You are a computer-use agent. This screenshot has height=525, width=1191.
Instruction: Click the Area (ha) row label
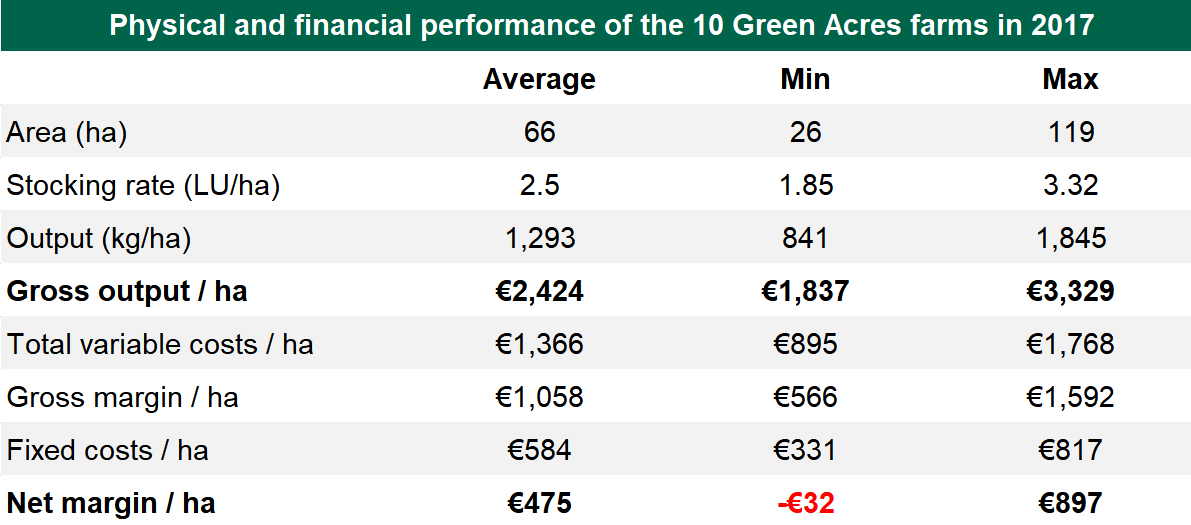67,133
